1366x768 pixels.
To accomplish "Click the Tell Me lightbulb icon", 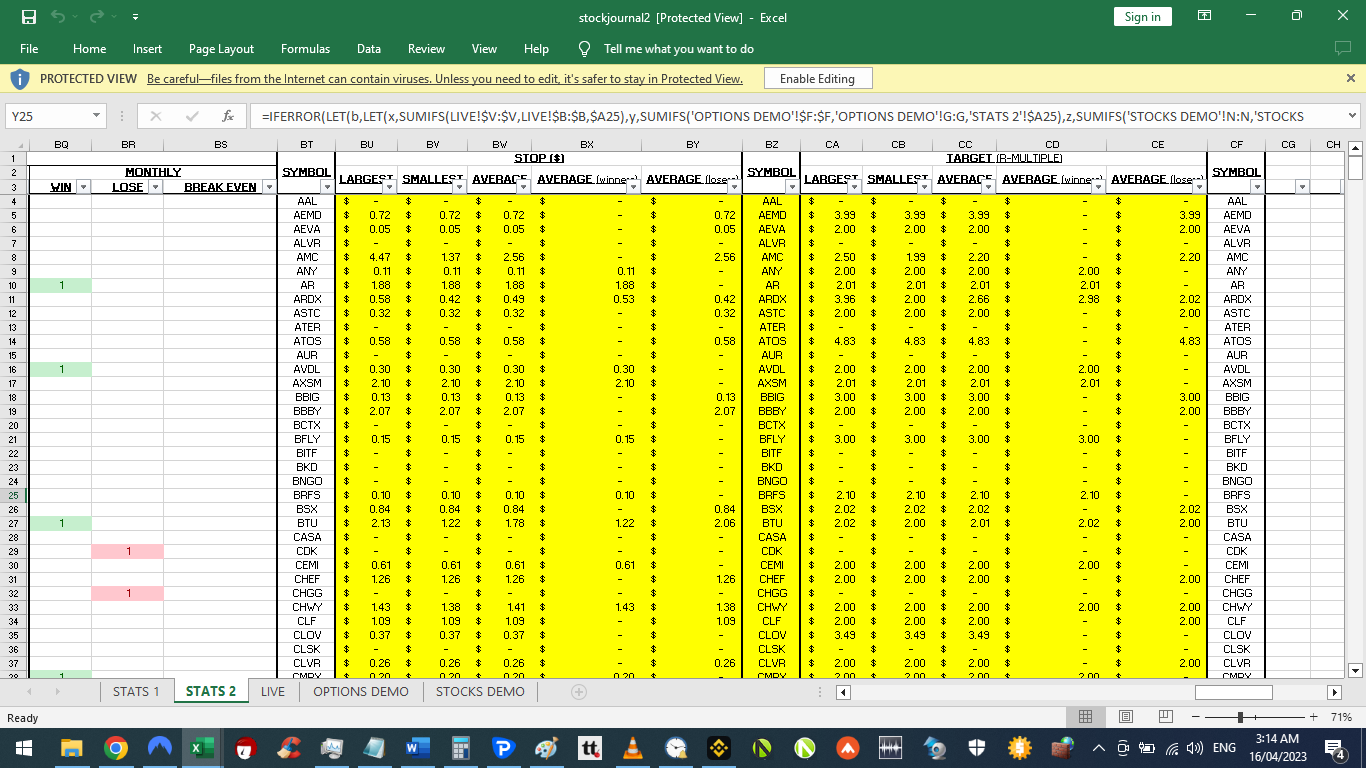I will [583, 48].
